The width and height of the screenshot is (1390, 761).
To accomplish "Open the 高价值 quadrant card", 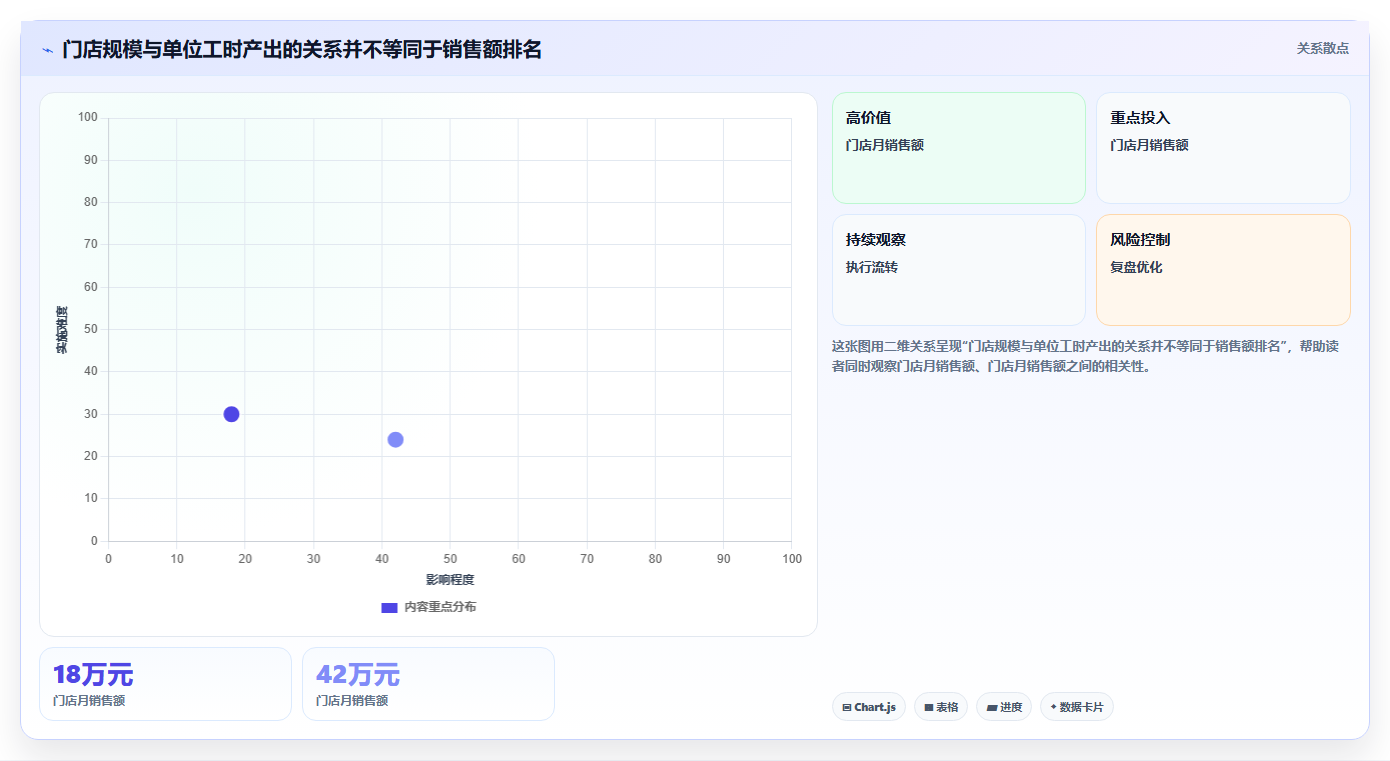I will click(959, 148).
